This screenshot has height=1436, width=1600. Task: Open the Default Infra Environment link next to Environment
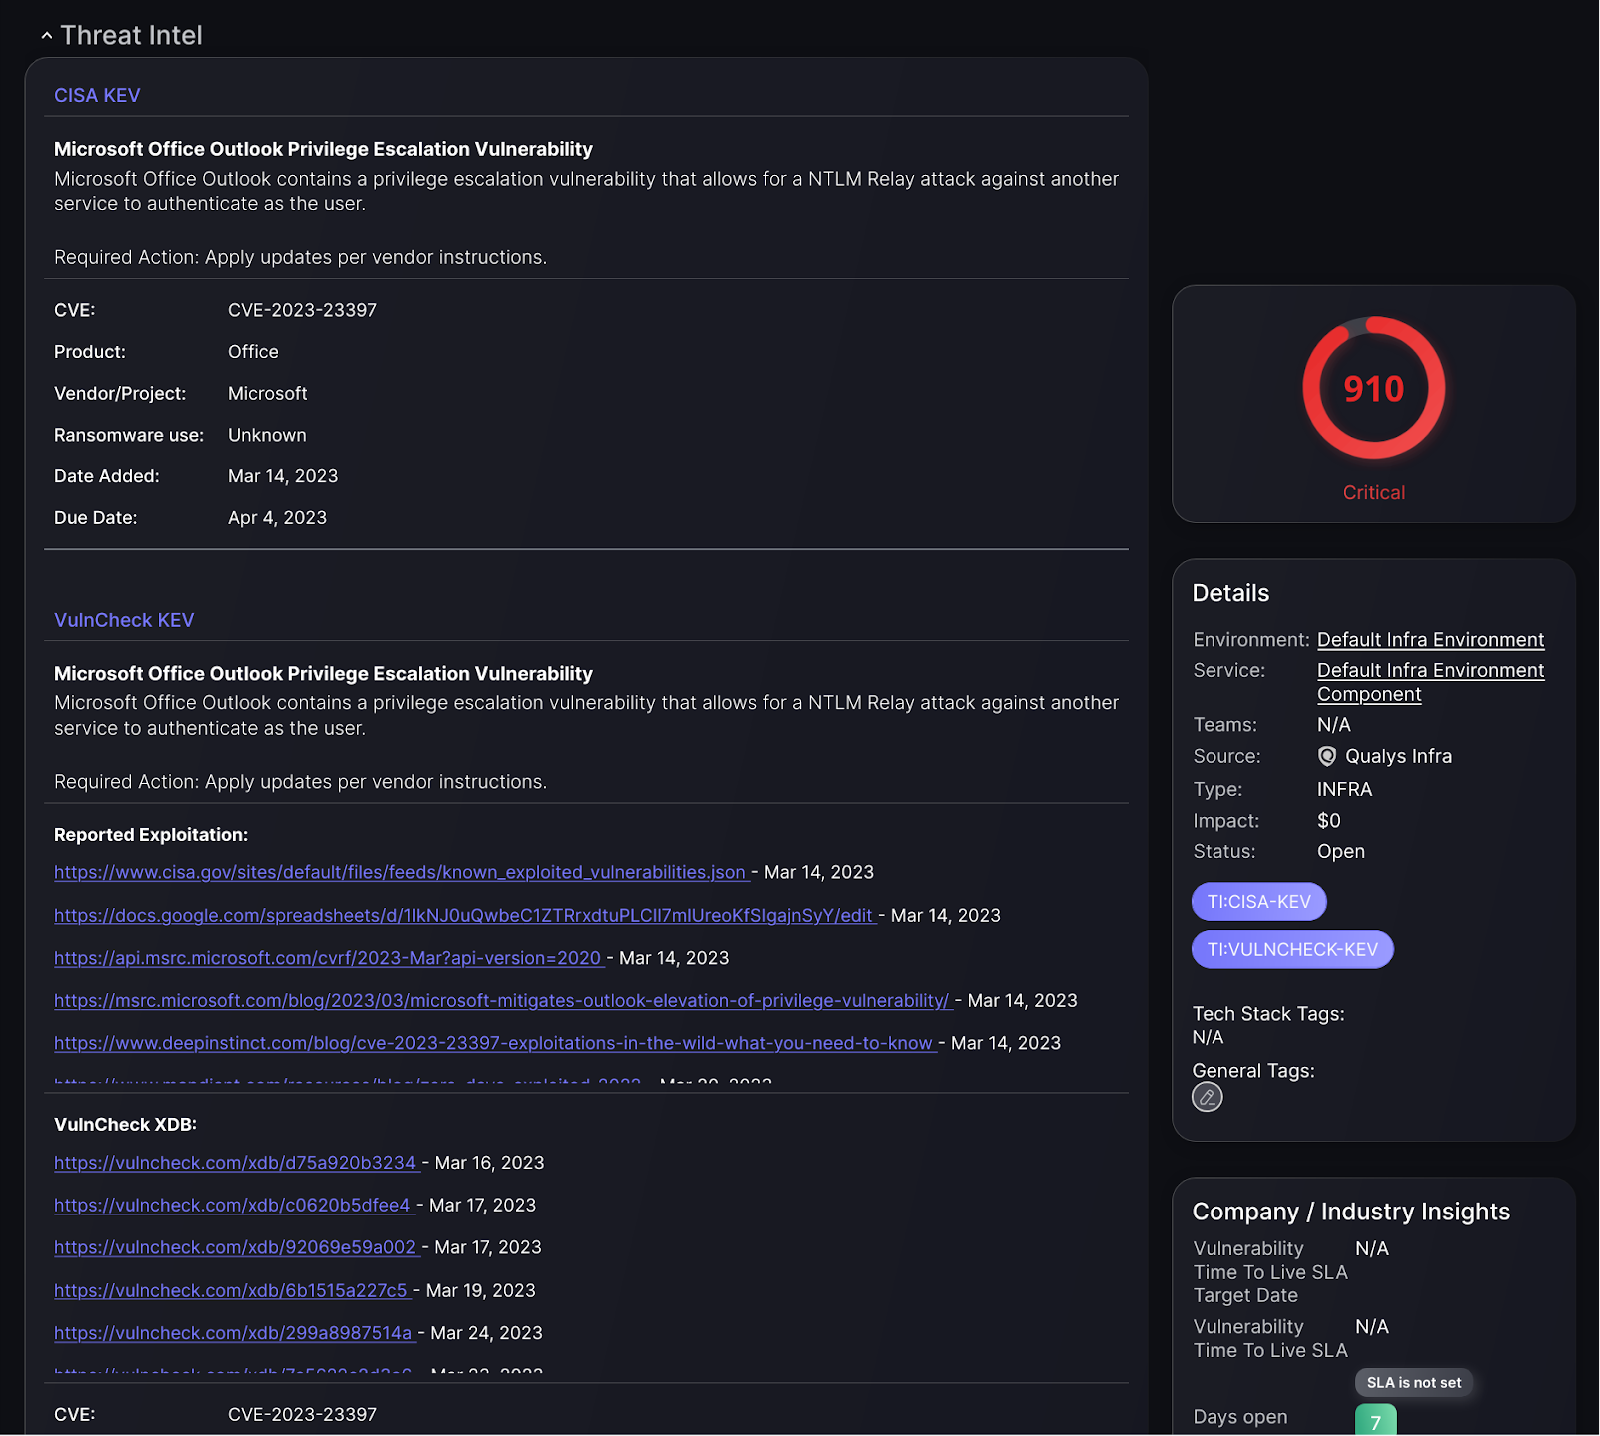coord(1430,640)
